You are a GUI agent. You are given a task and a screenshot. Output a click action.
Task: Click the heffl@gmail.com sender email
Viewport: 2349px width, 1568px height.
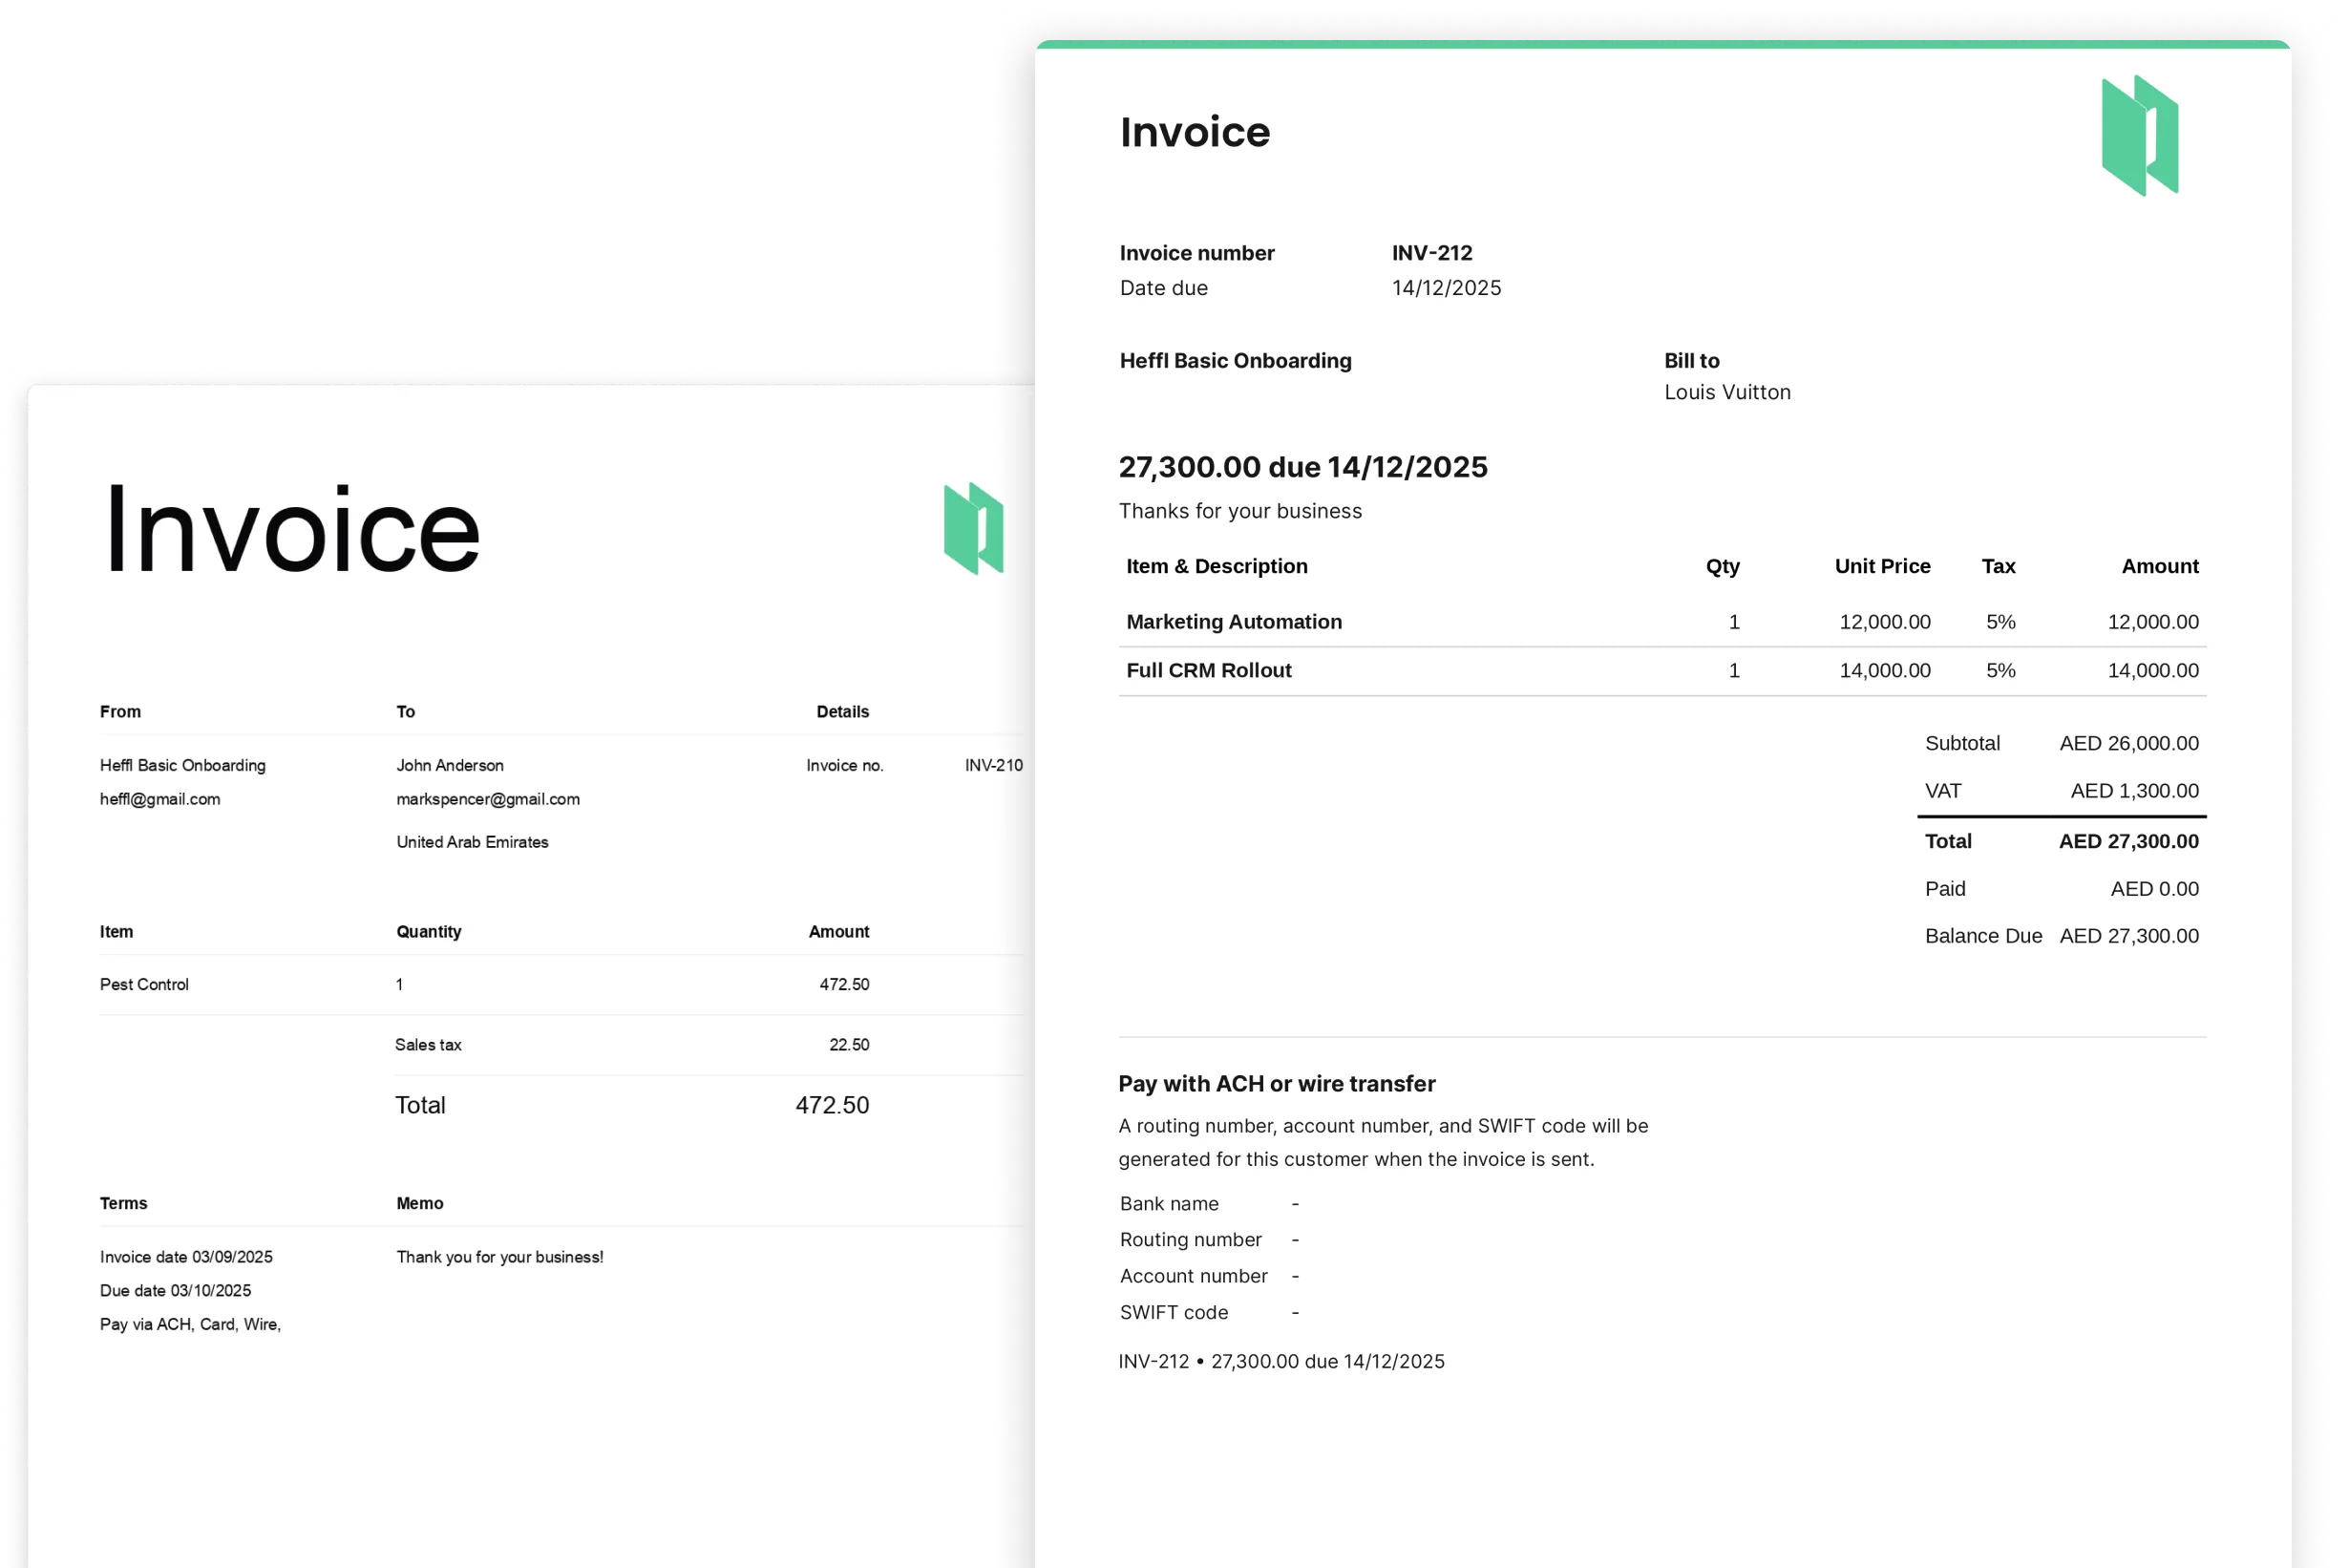[x=160, y=799]
